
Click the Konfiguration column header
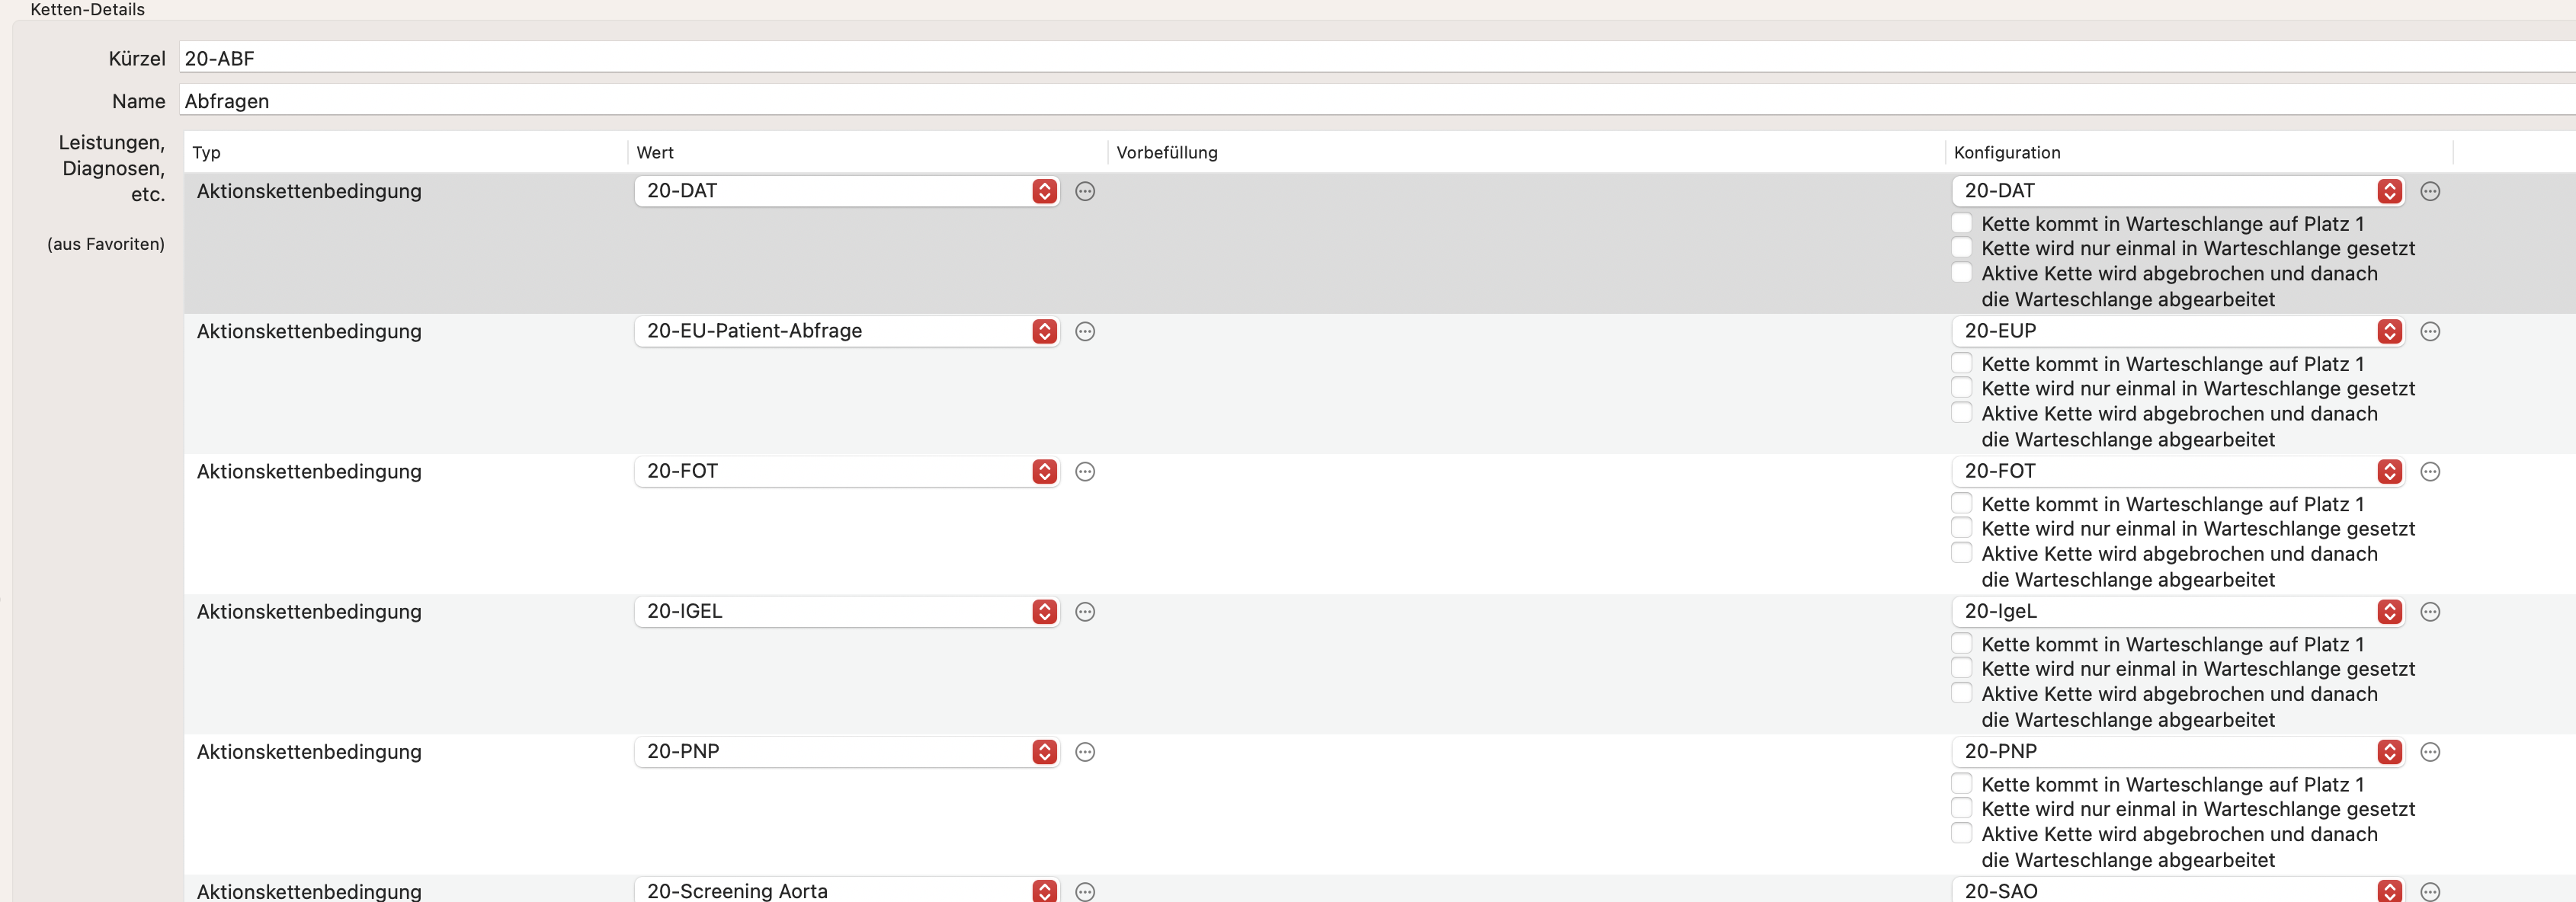tap(2199, 152)
